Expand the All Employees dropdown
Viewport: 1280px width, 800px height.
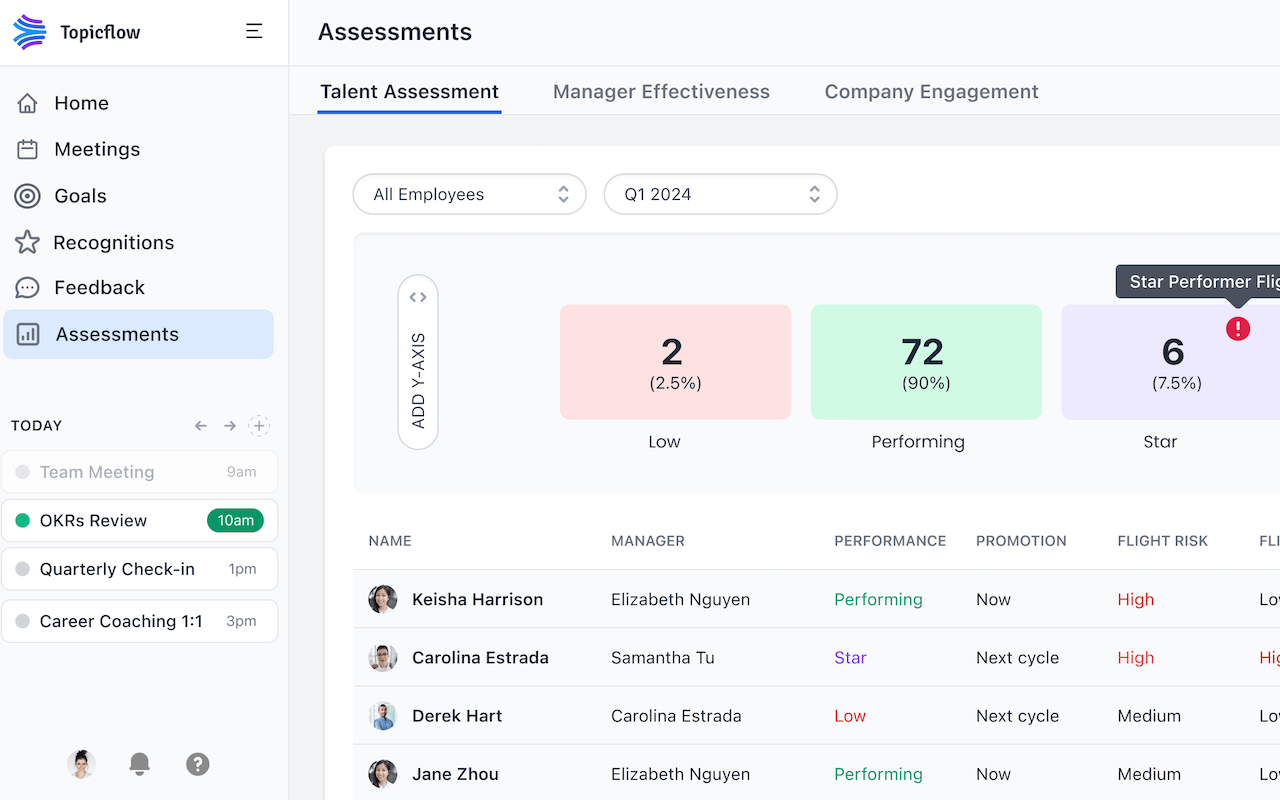pos(469,194)
